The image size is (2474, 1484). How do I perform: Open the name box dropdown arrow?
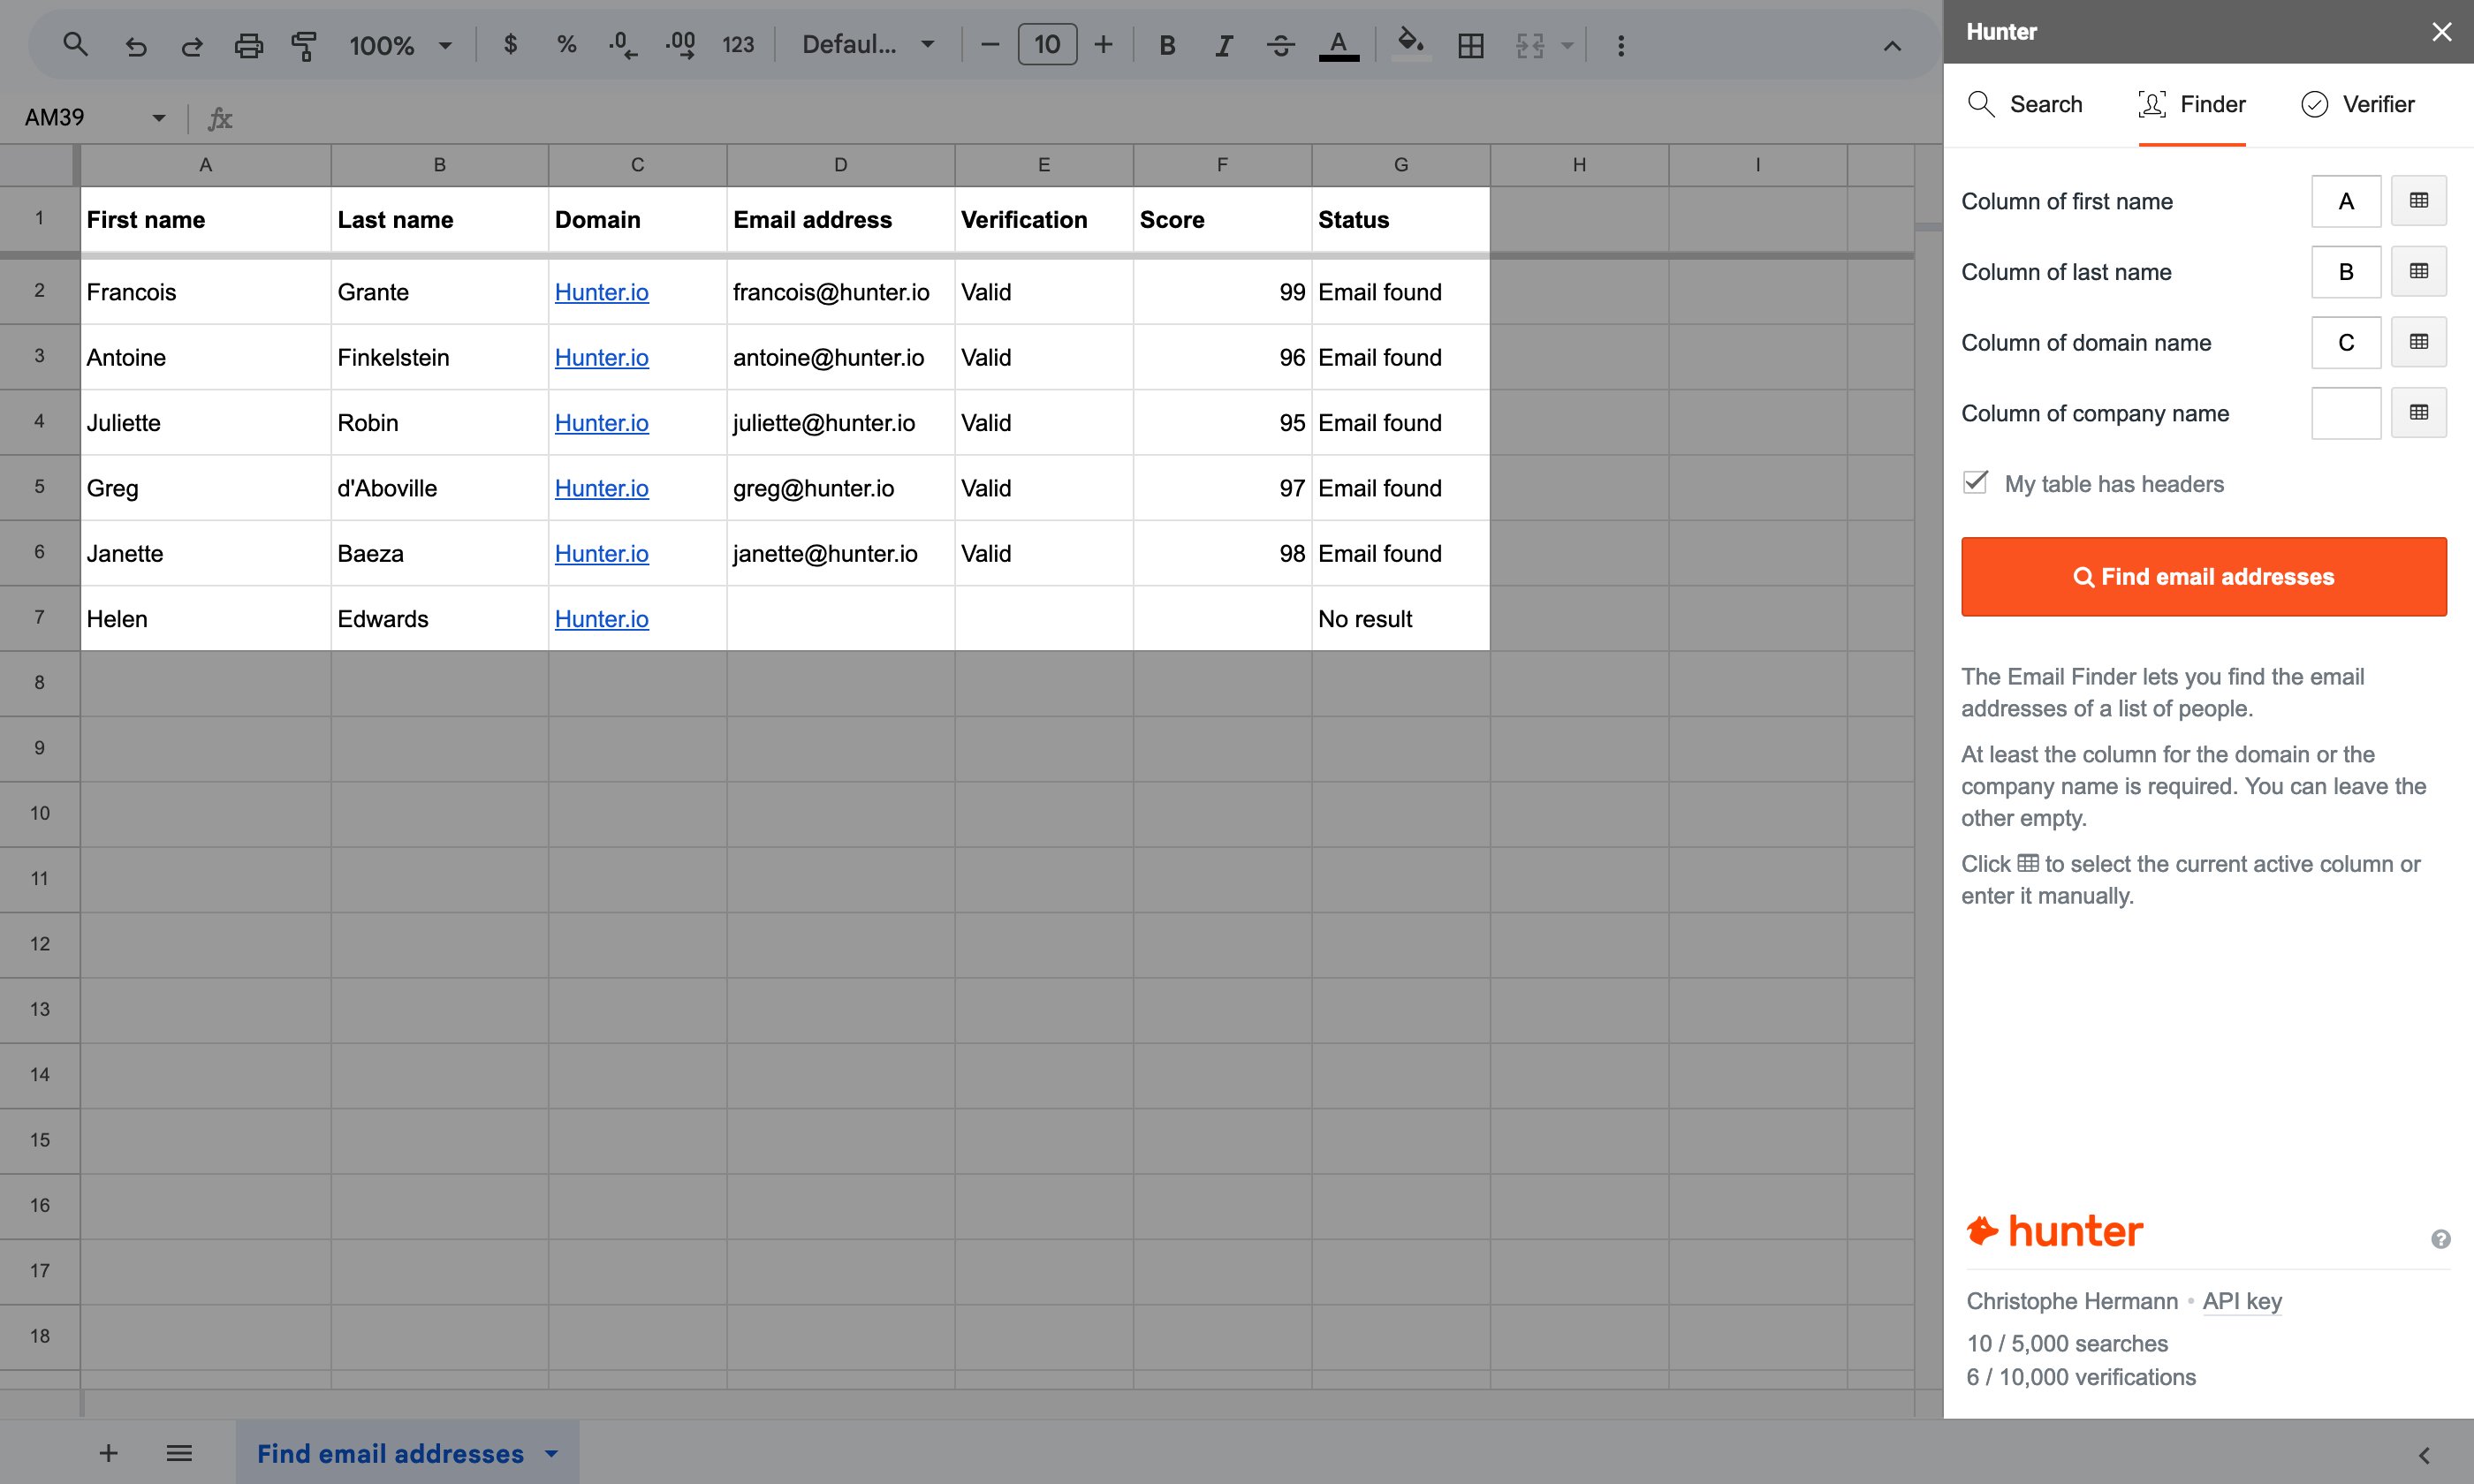pyautogui.click(x=158, y=118)
